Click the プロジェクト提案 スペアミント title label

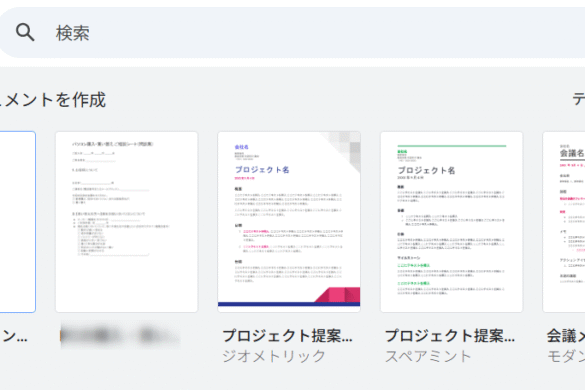(450, 336)
